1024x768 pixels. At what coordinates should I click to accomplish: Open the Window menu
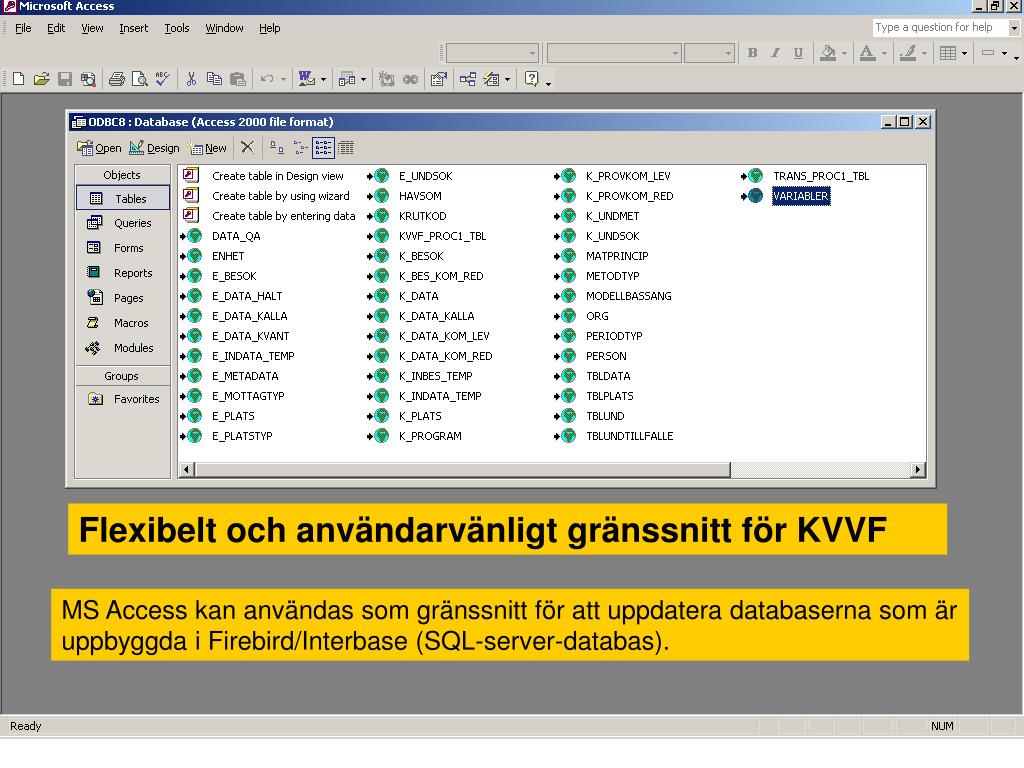(224, 28)
